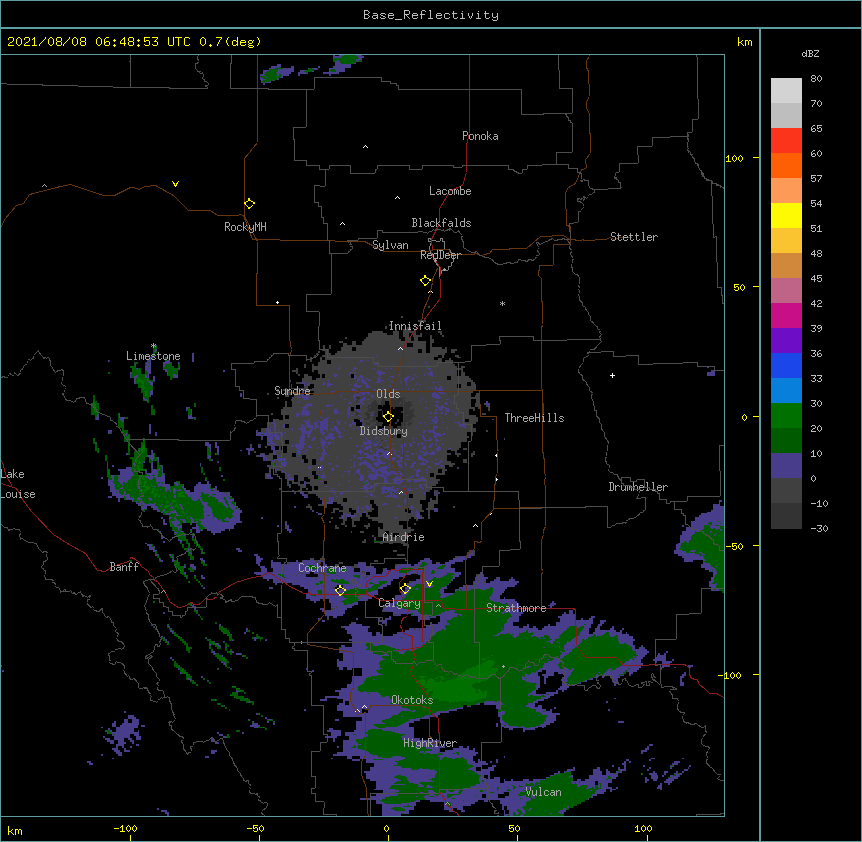
Task: Click the green echo patch above Ponoka
Action: pos(346,61)
